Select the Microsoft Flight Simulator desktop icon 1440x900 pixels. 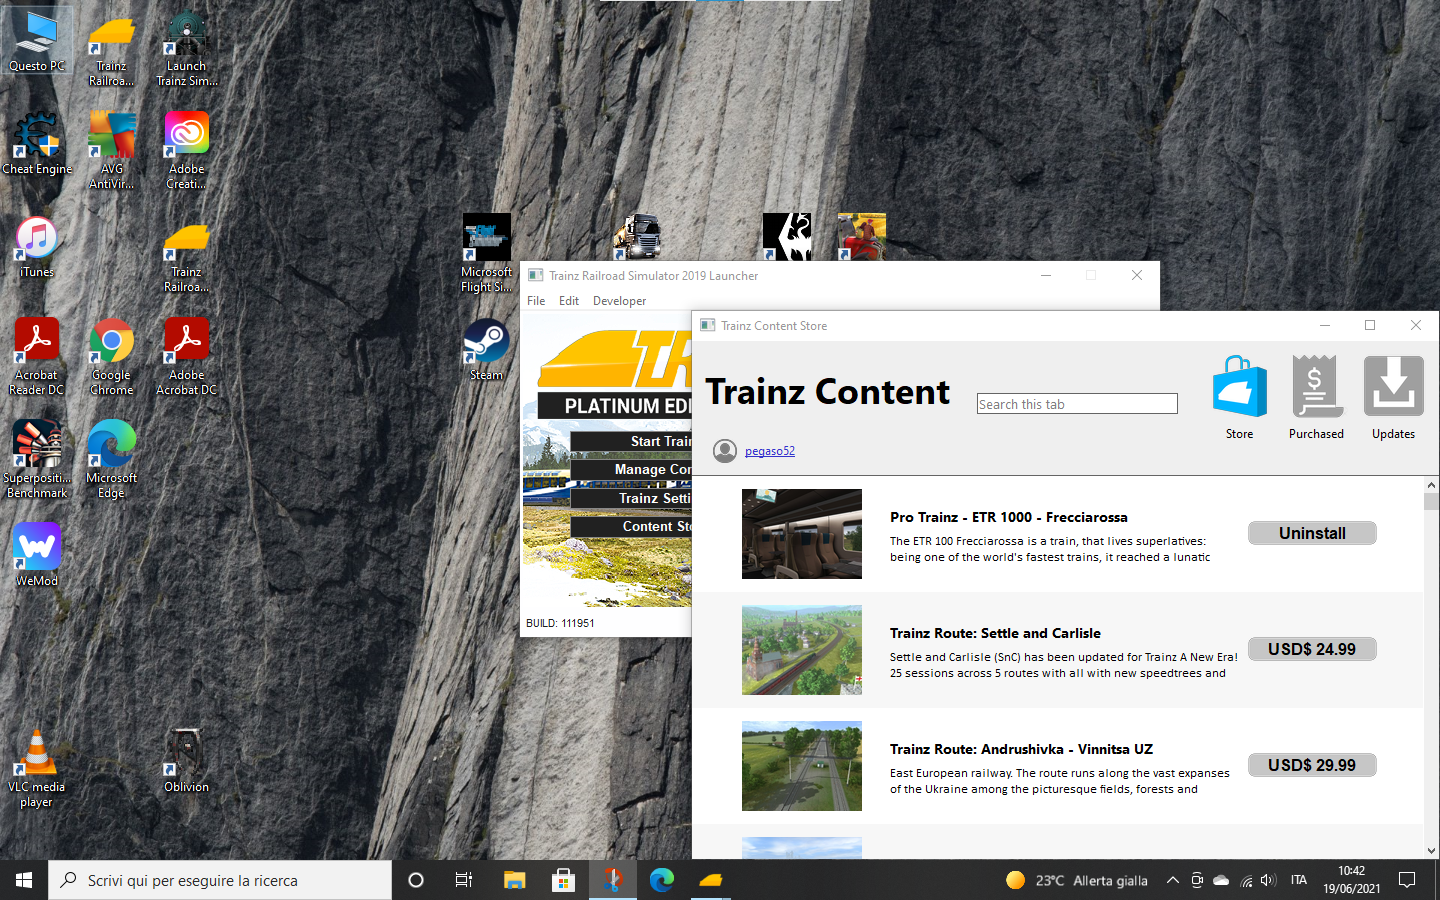click(x=487, y=254)
